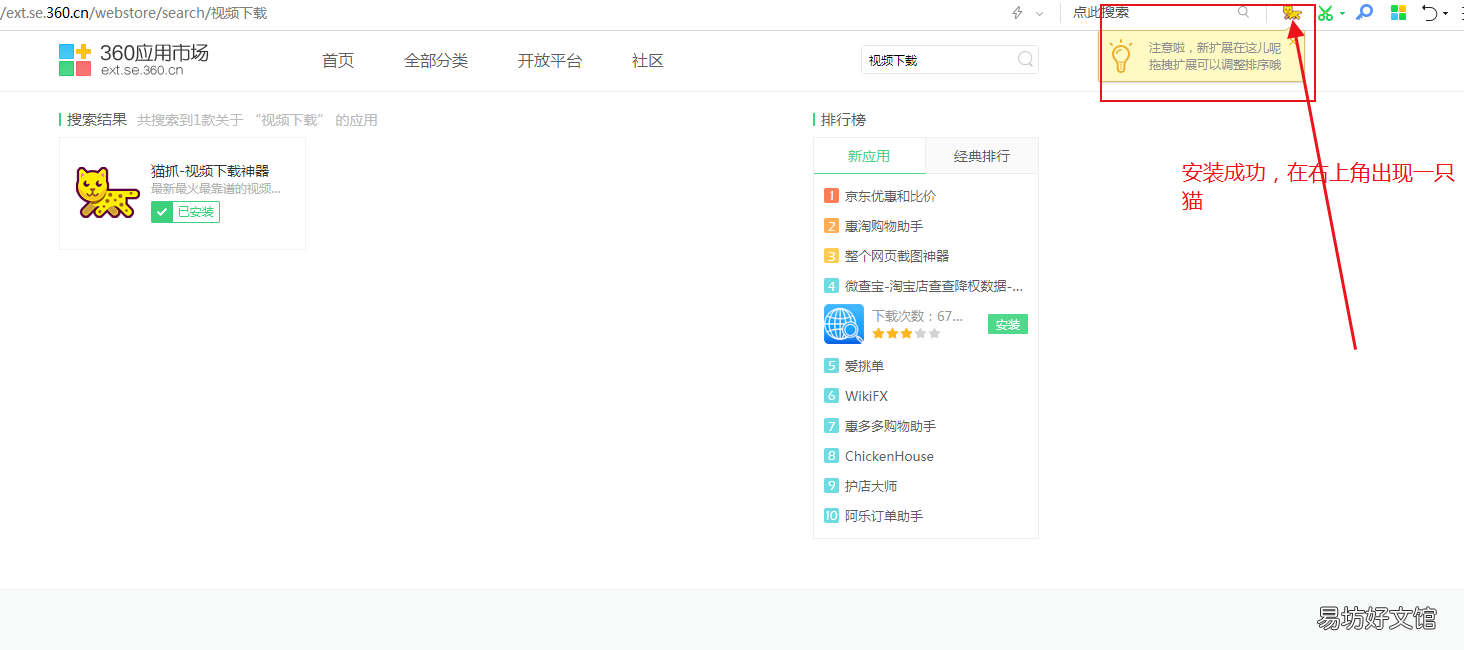Click the yellow cat extension icon
The image size is (1464, 650).
click(x=1292, y=13)
